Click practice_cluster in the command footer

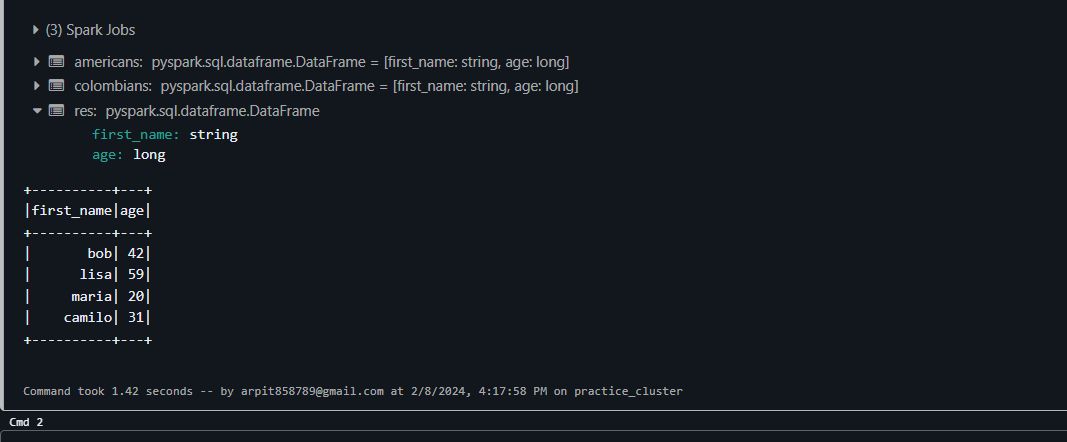(x=628, y=392)
